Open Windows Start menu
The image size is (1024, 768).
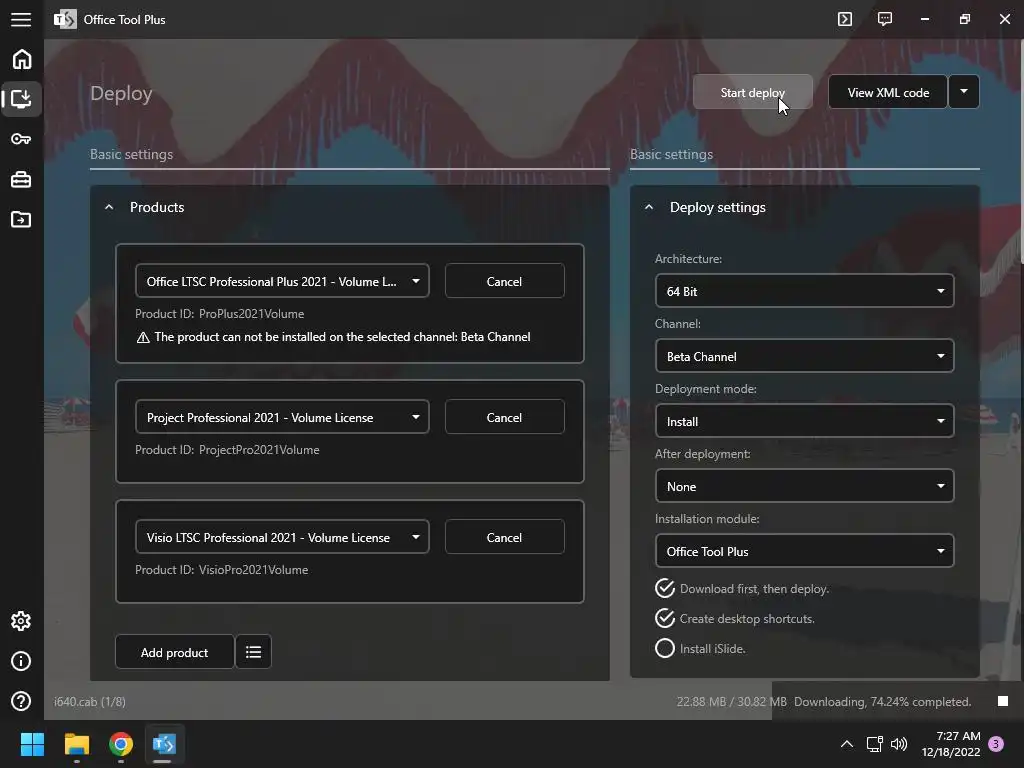(32, 744)
